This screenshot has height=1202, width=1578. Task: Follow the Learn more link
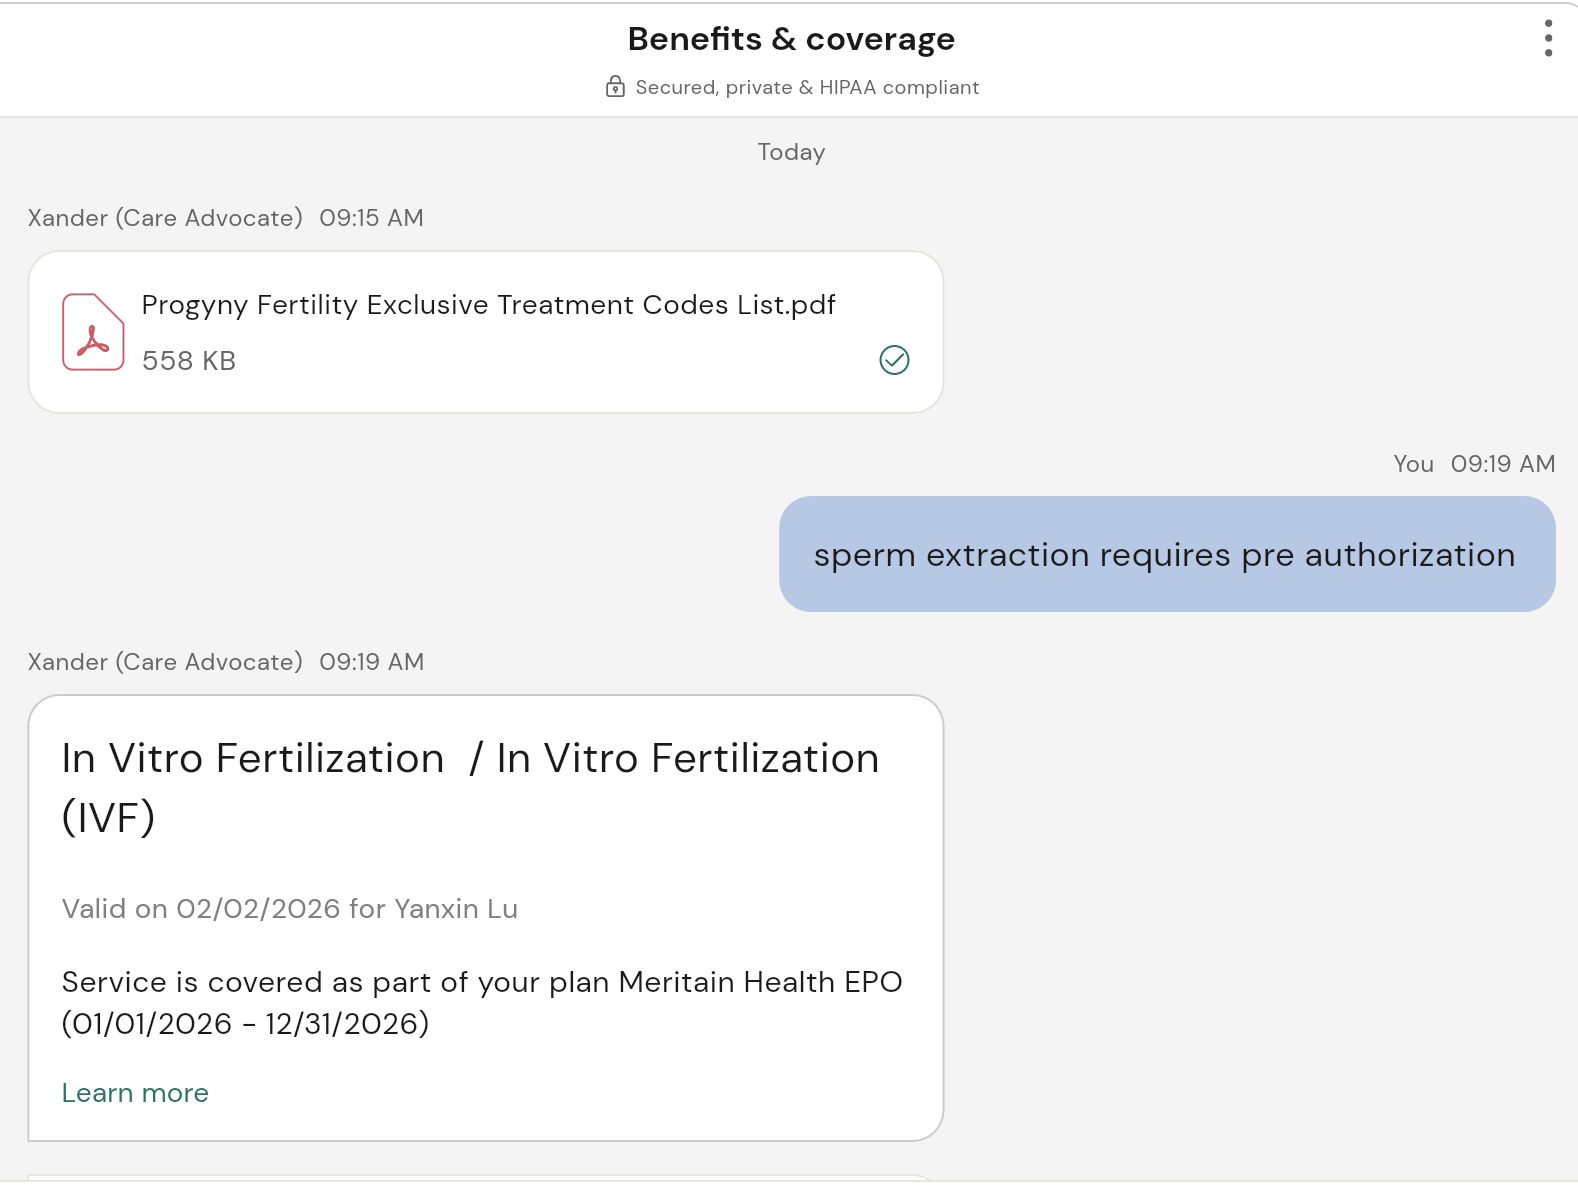point(135,1093)
